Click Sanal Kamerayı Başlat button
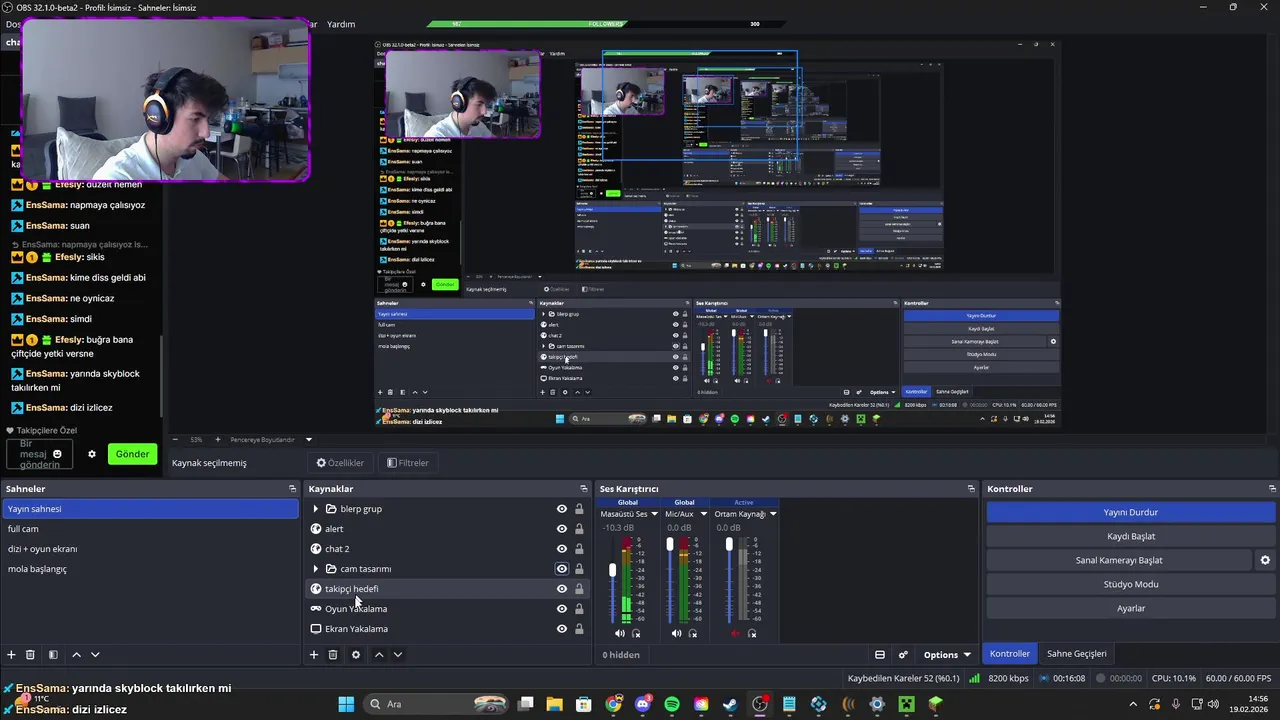Screen dimensions: 1280x720 pos(1119,560)
